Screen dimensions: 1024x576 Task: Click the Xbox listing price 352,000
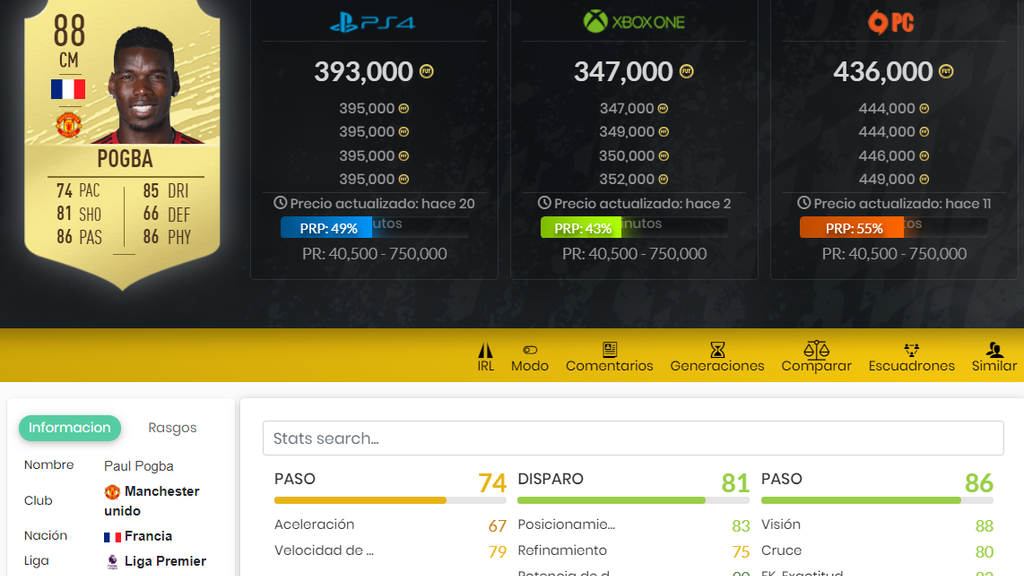click(x=626, y=179)
